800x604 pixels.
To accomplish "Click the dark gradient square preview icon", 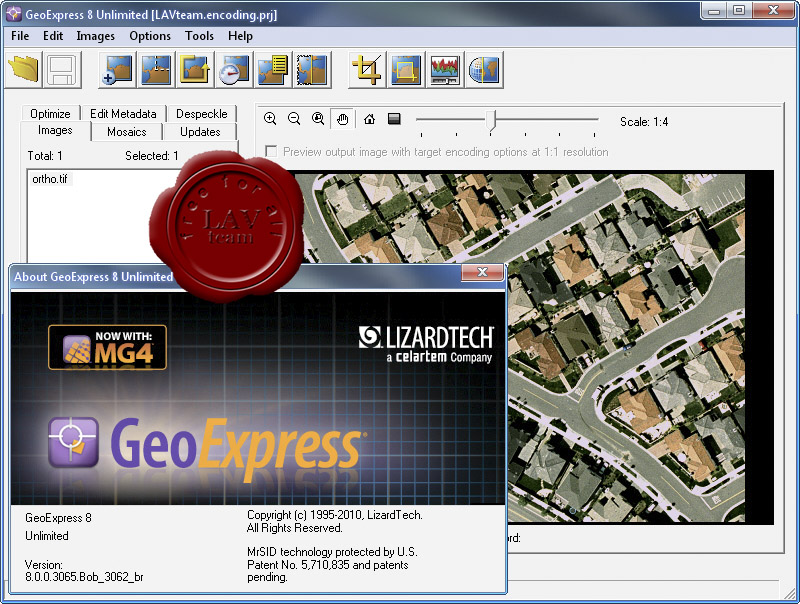I will pyautogui.click(x=394, y=119).
